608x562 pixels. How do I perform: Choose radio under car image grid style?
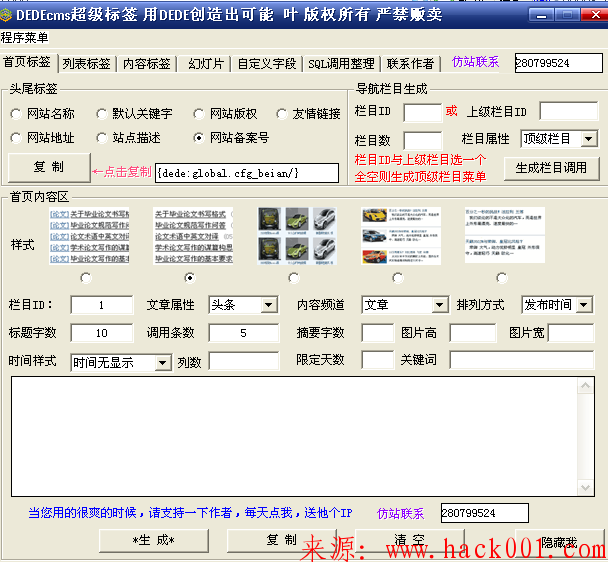tap(294, 278)
